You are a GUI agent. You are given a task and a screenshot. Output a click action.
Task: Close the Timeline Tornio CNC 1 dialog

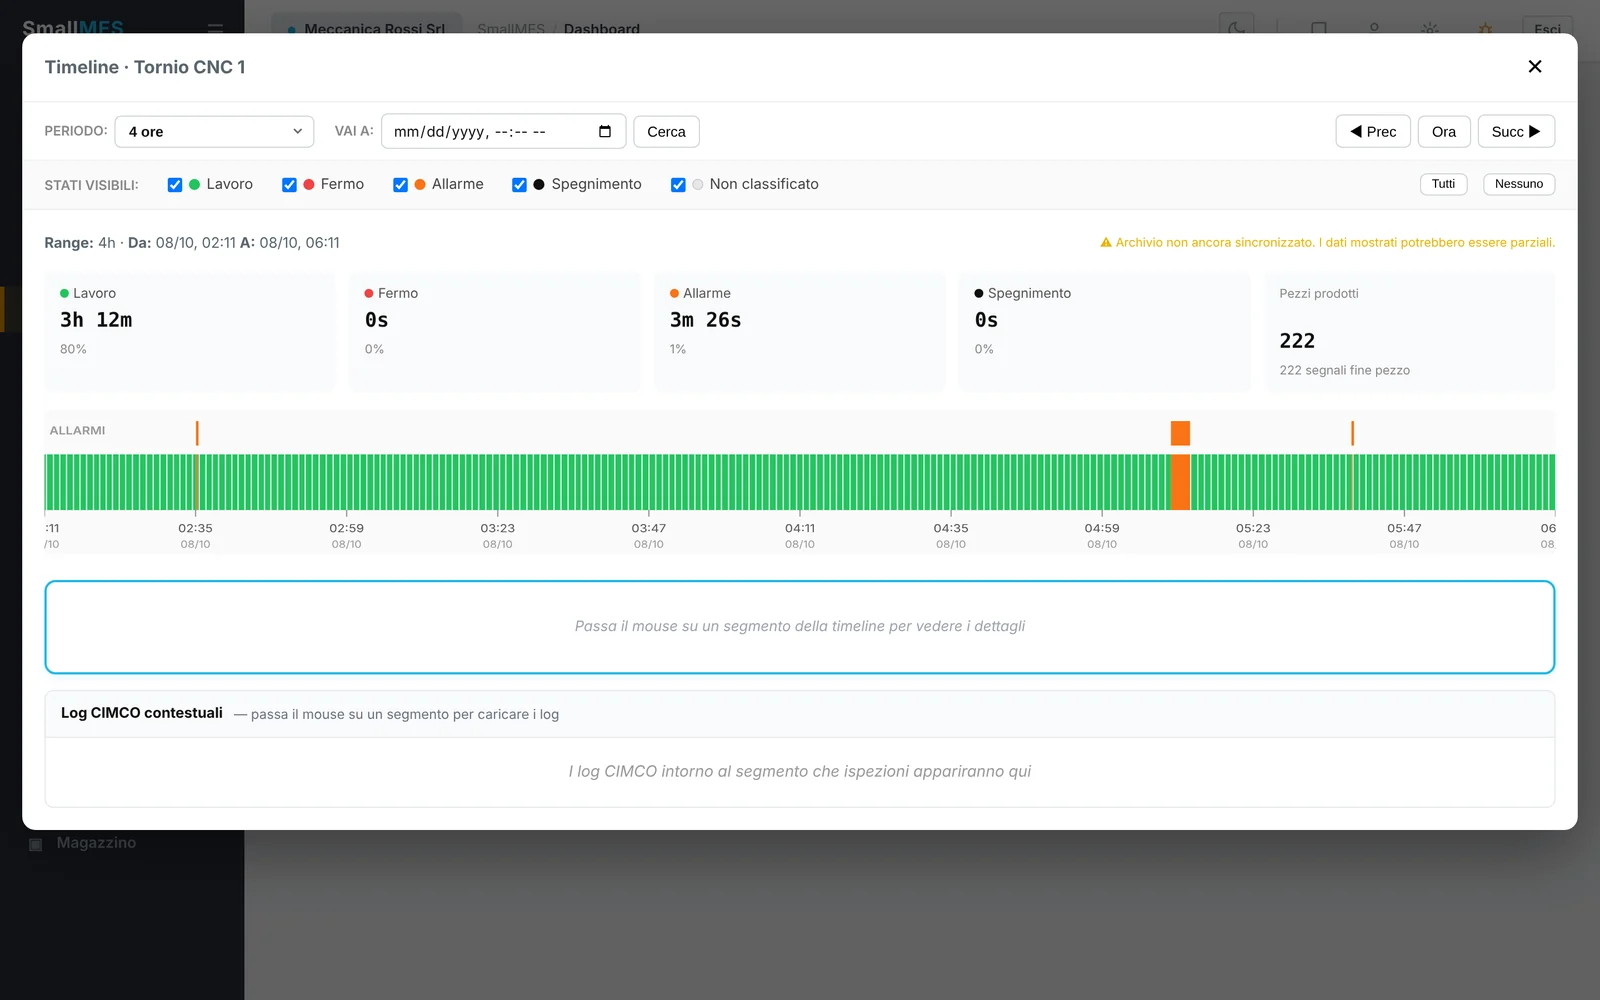(1535, 67)
